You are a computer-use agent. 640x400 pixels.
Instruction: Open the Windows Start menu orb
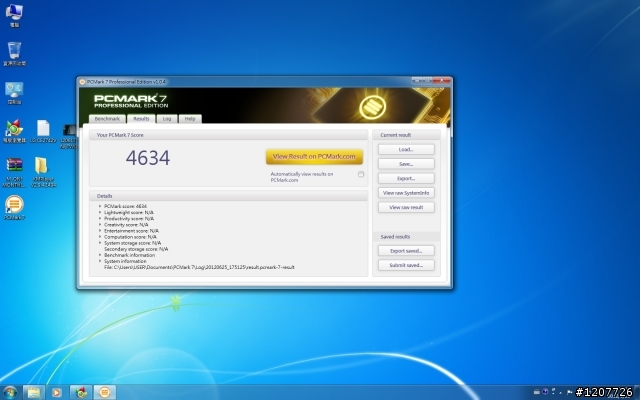coord(10,393)
